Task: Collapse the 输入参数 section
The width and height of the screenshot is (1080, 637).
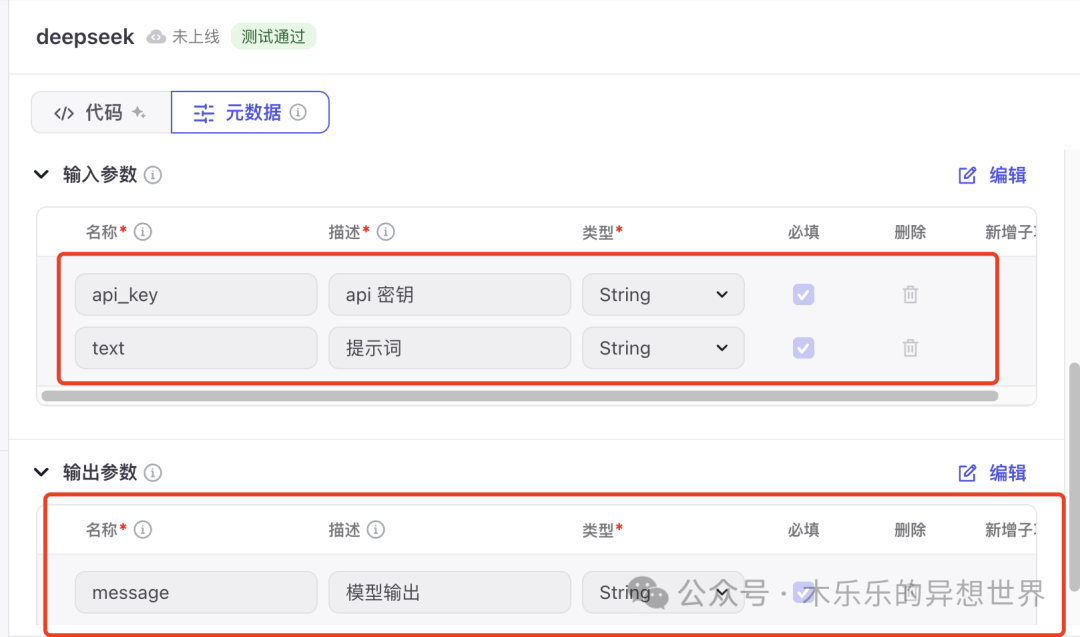Action: [41, 175]
